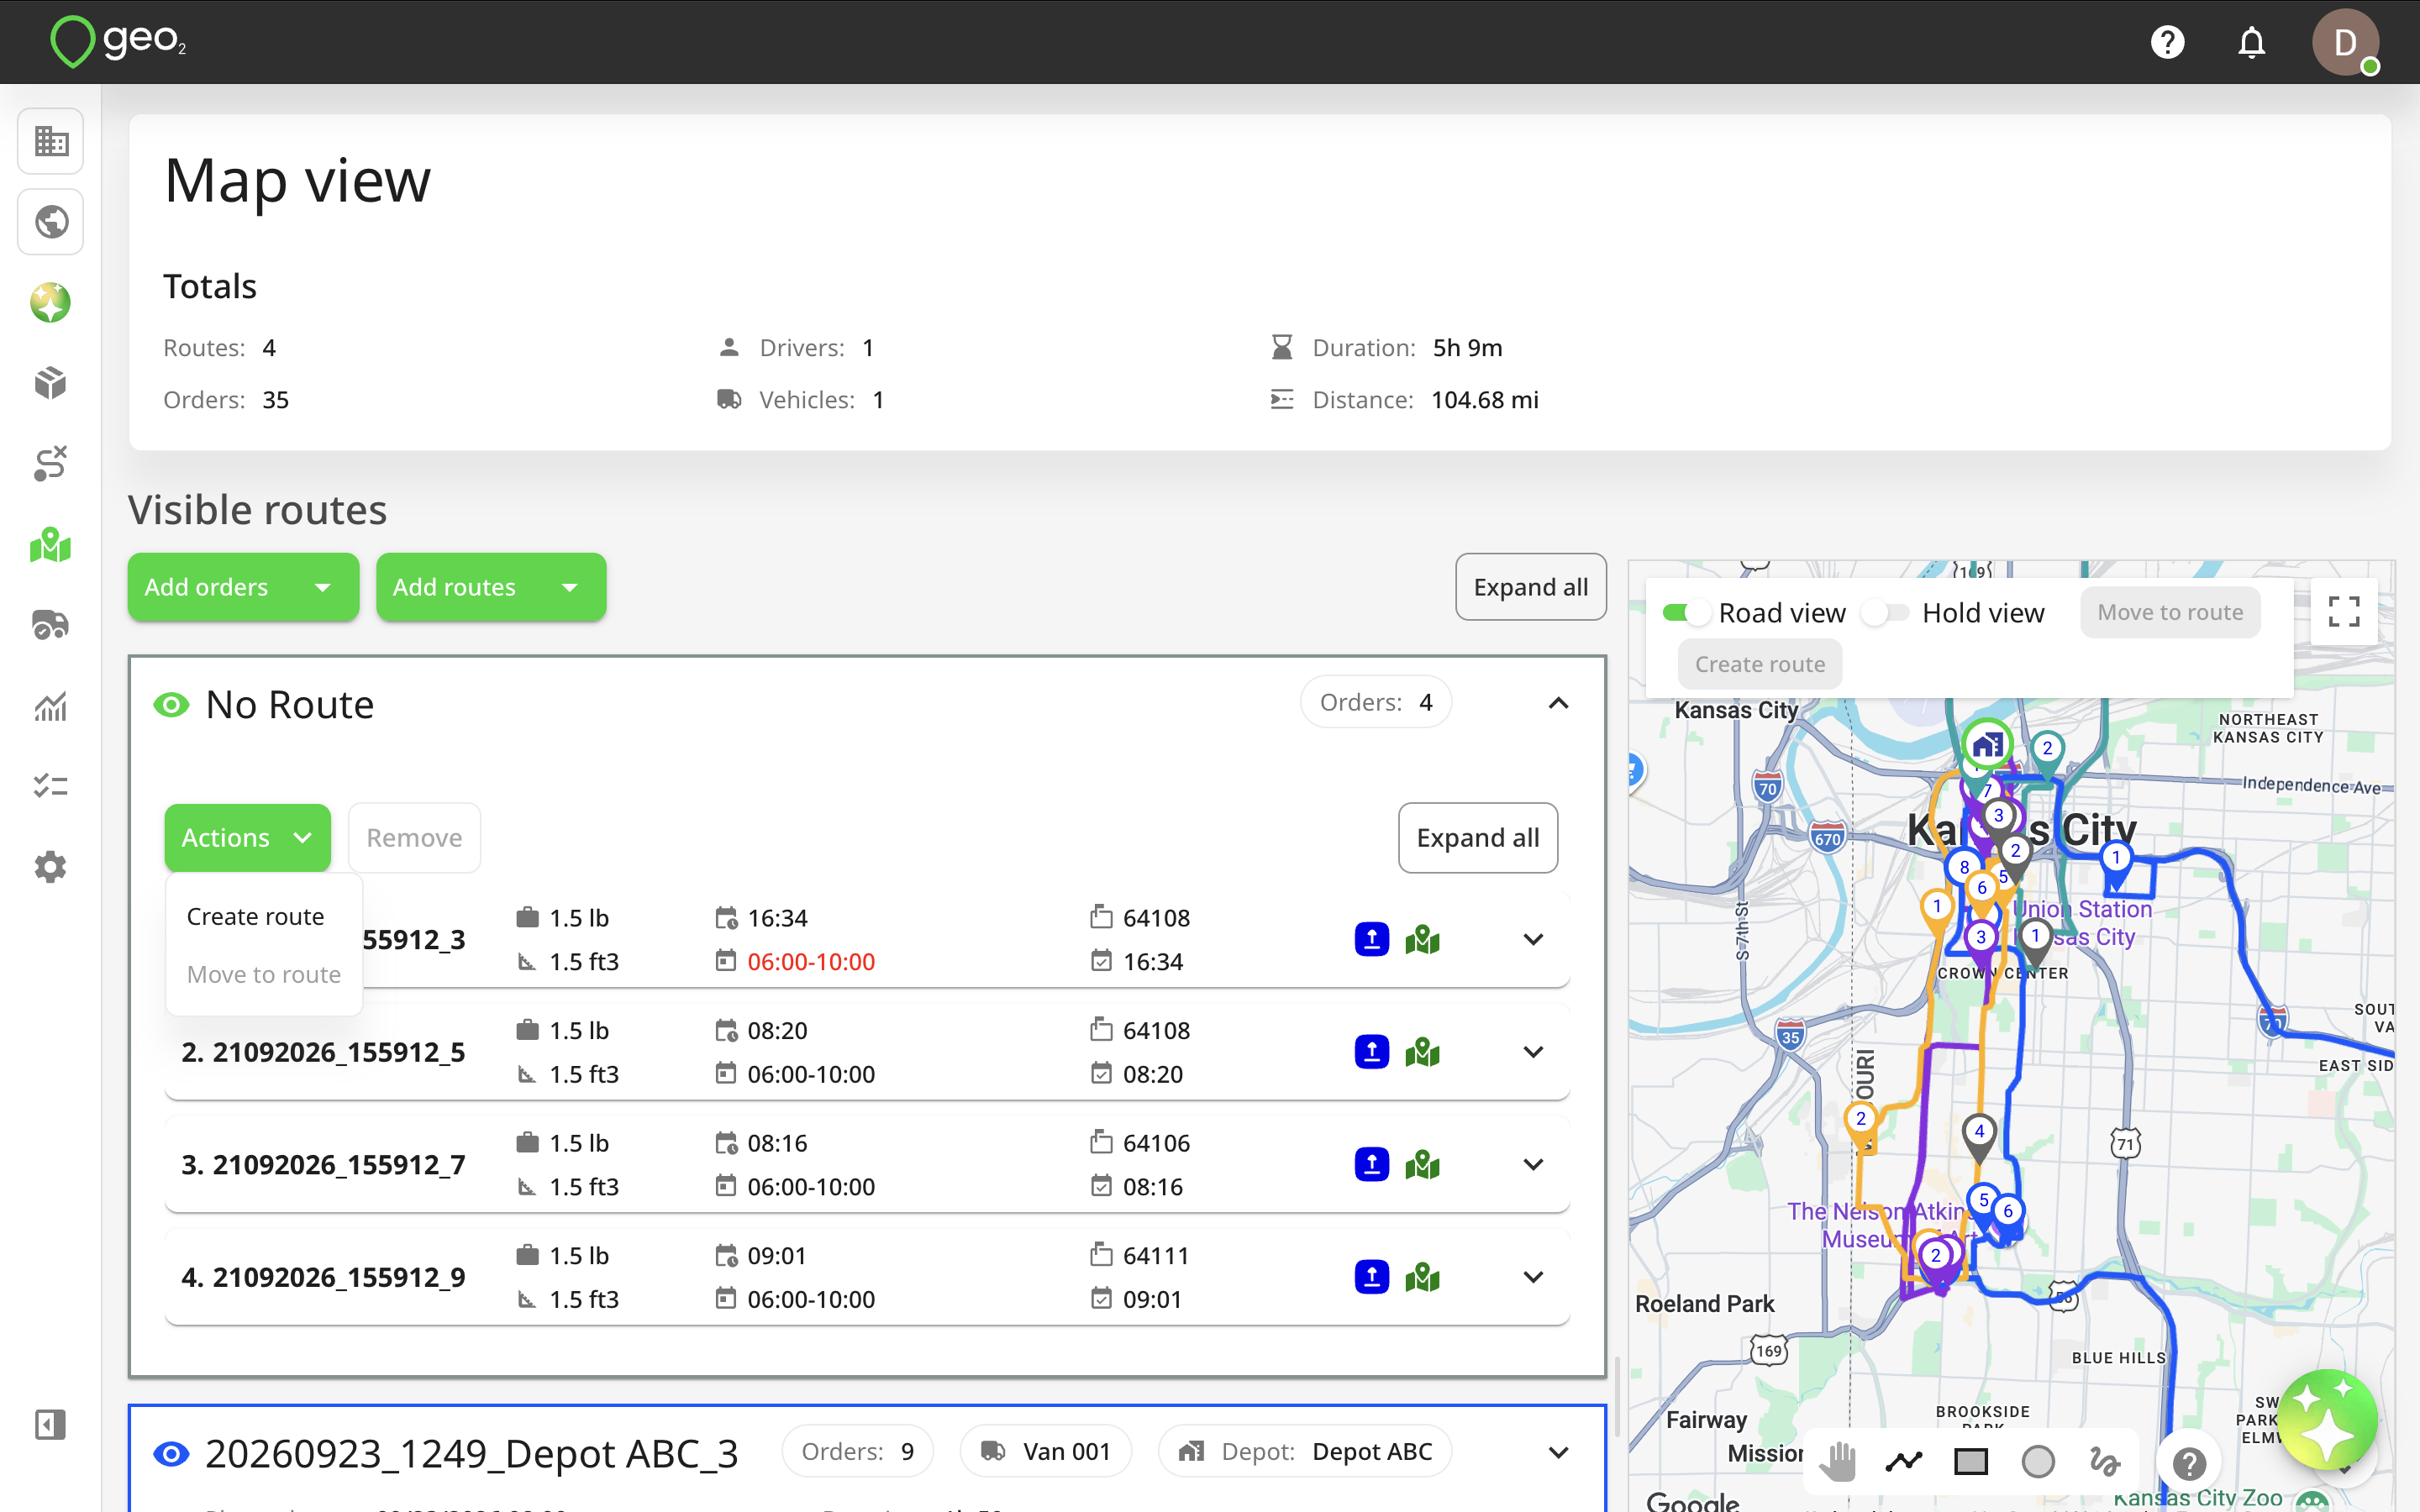Click Expand all inside No Route
Image resolution: width=2420 pixels, height=1512 pixels.
[1477, 837]
